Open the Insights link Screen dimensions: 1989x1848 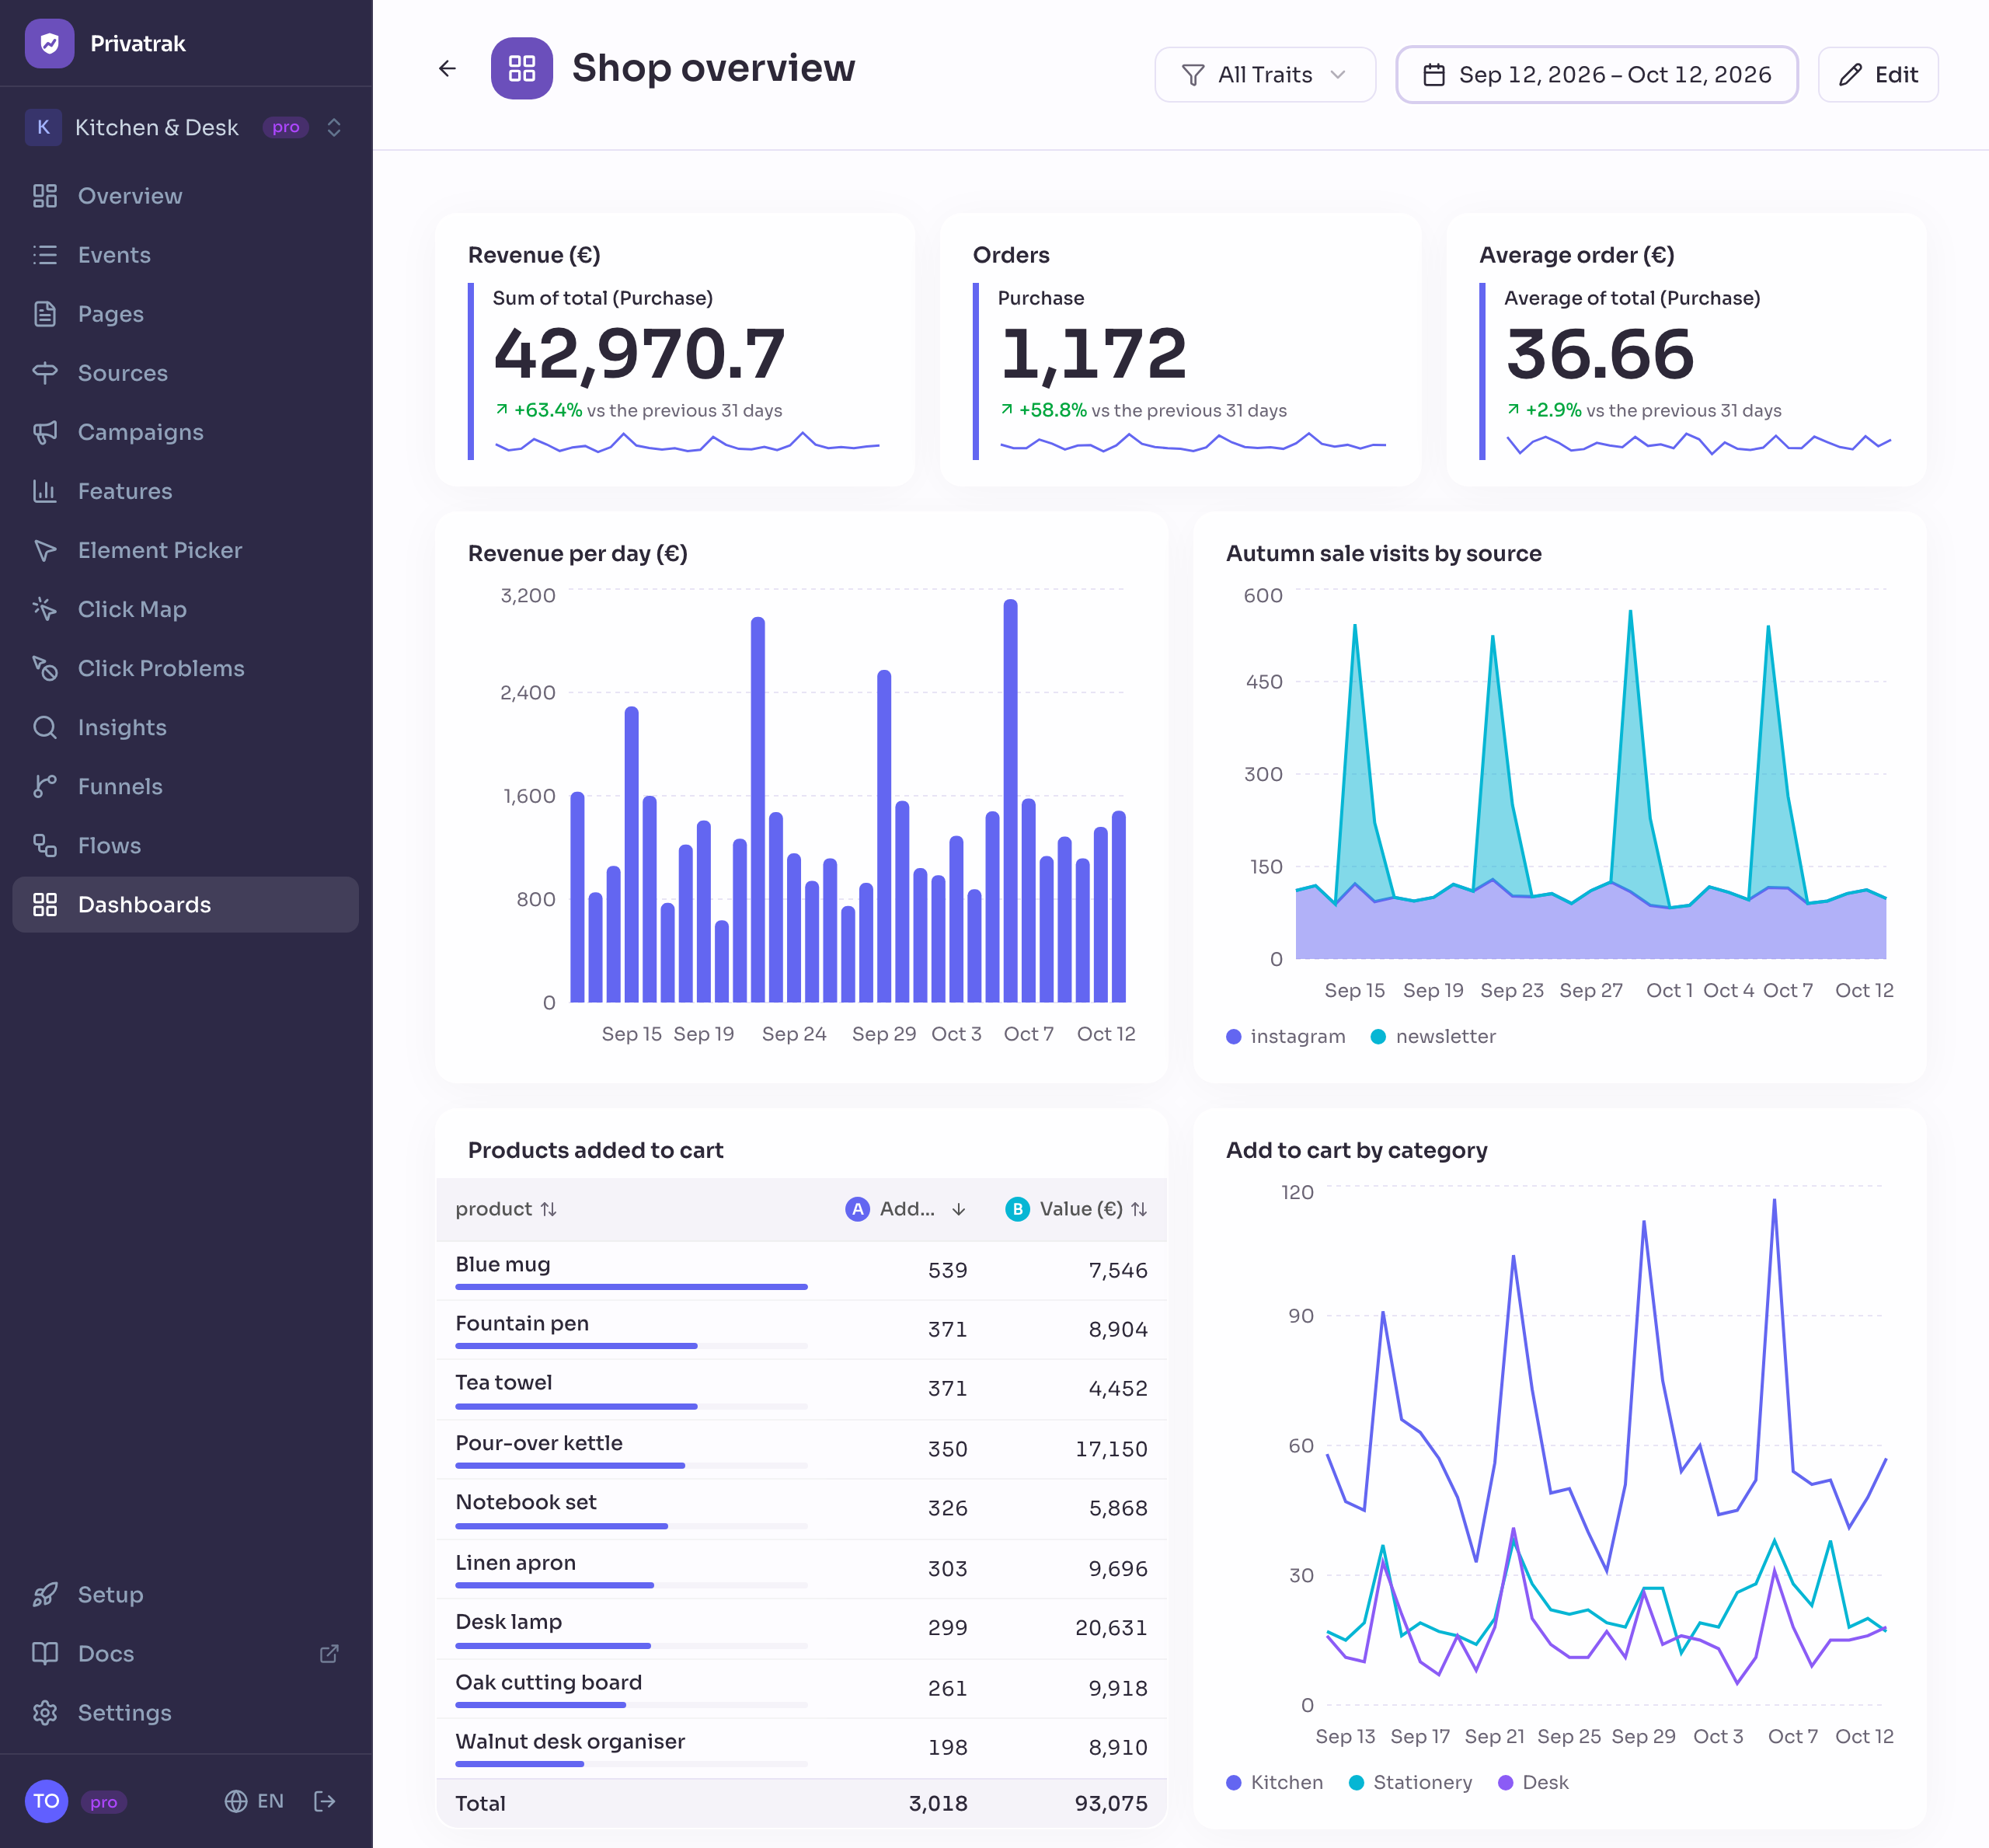186,727
